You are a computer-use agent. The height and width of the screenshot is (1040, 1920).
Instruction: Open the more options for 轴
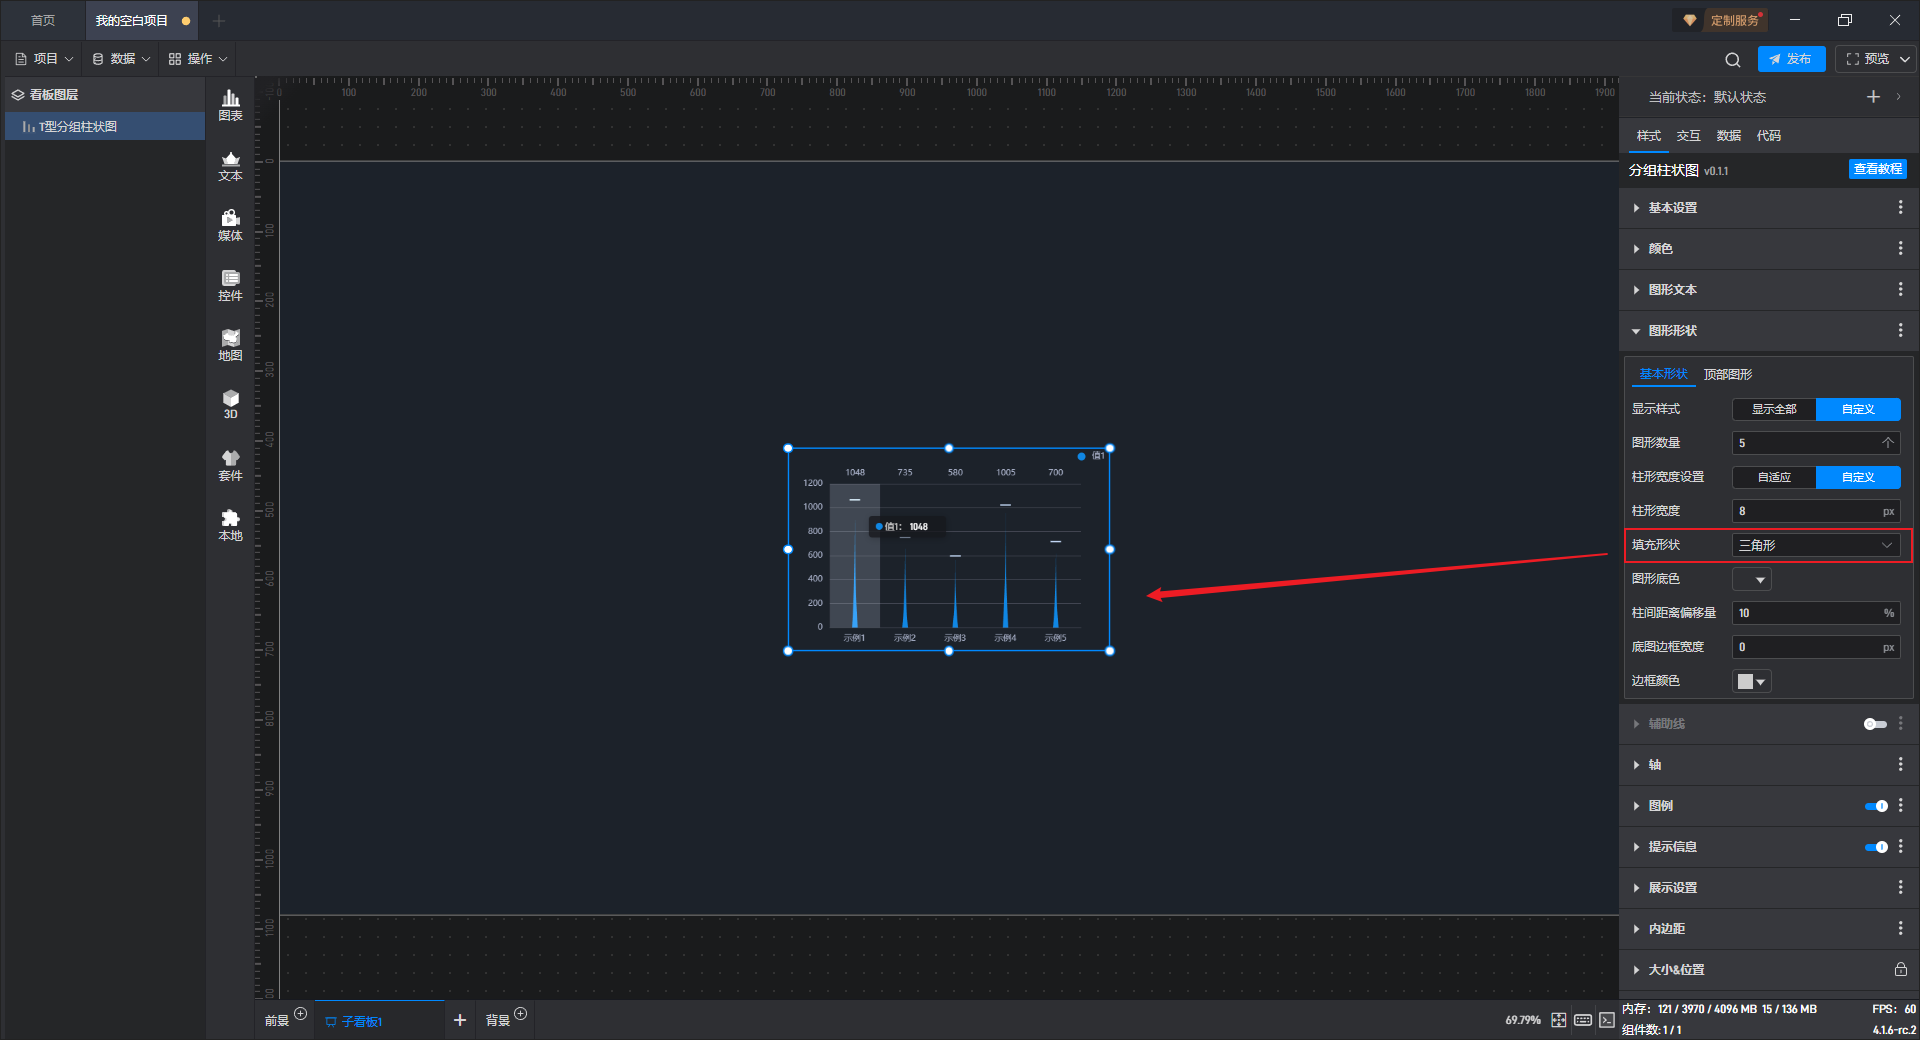click(x=1900, y=764)
